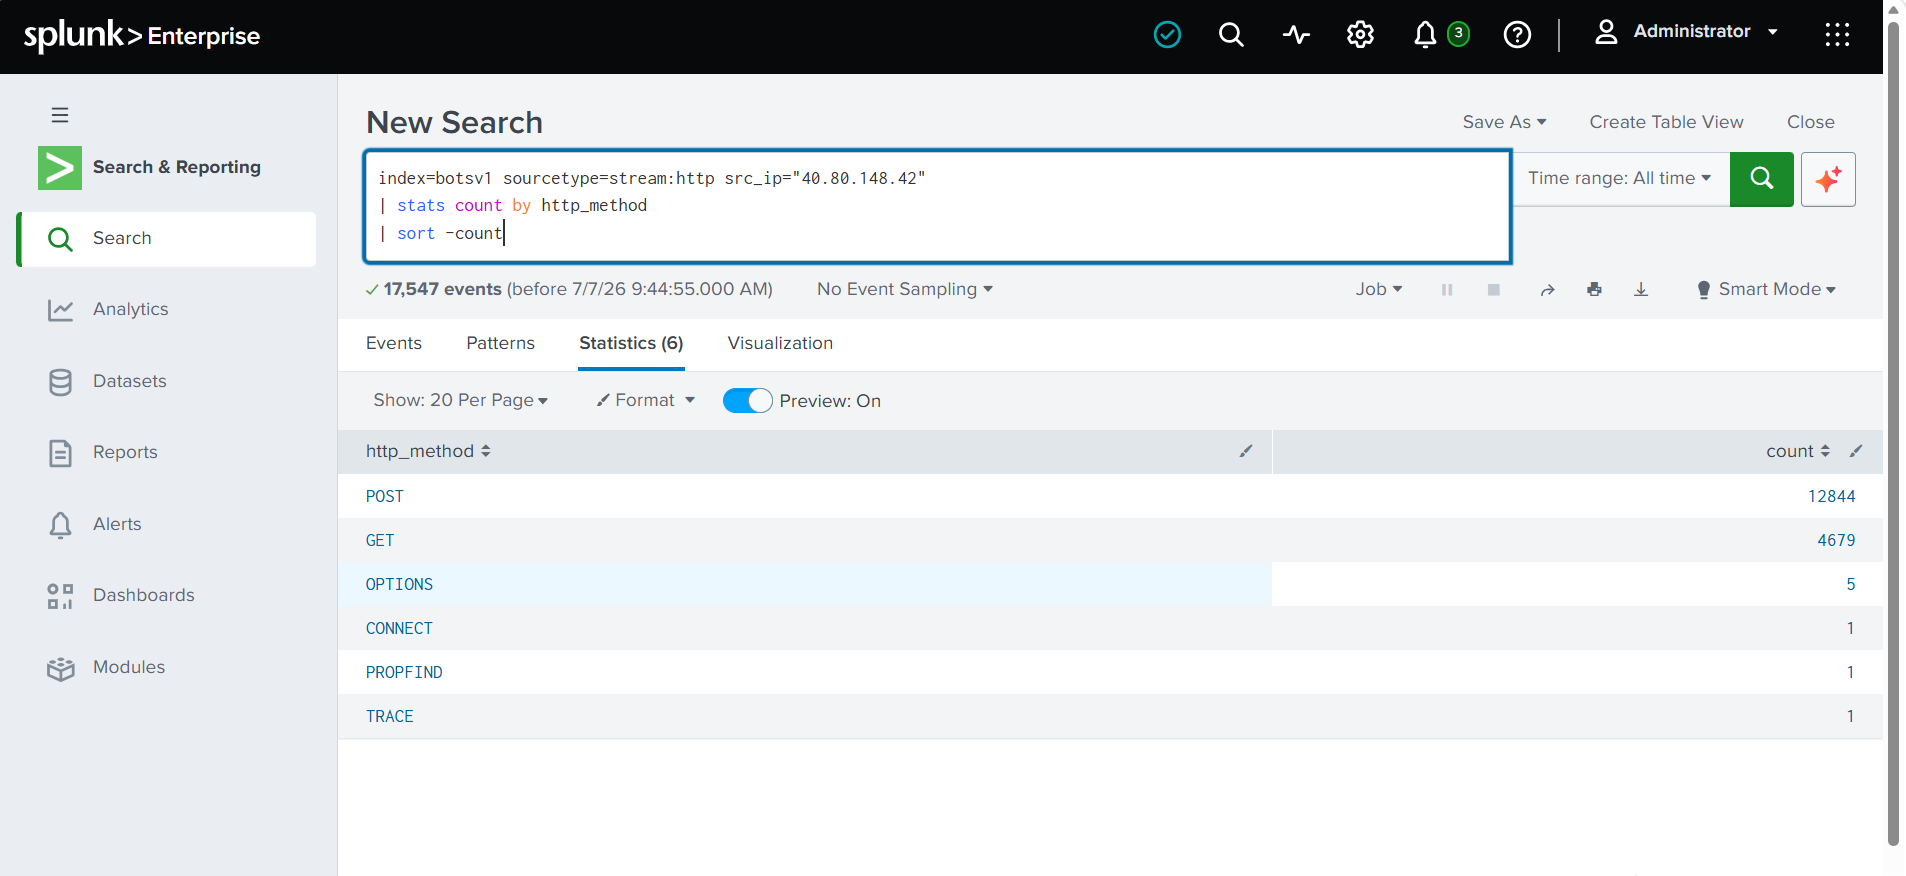Click the GET method value

pos(380,540)
